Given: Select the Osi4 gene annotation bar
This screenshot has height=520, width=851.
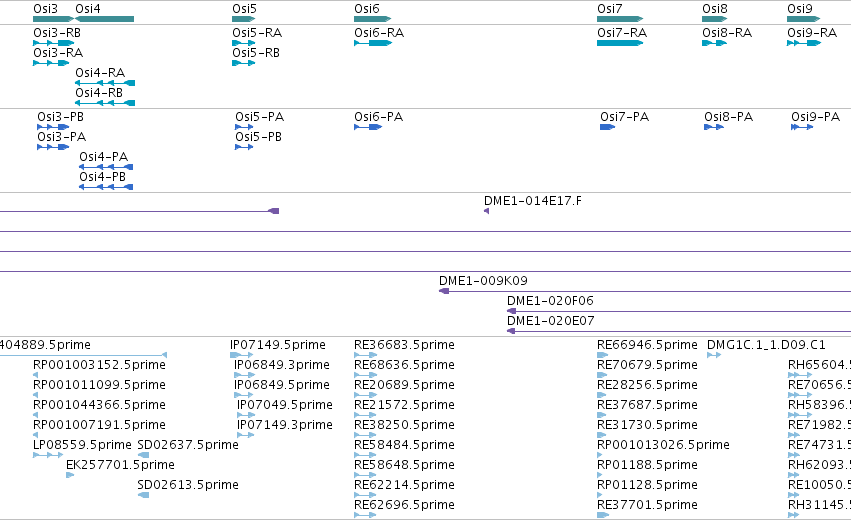Looking at the screenshot, I should coord(105,19).
